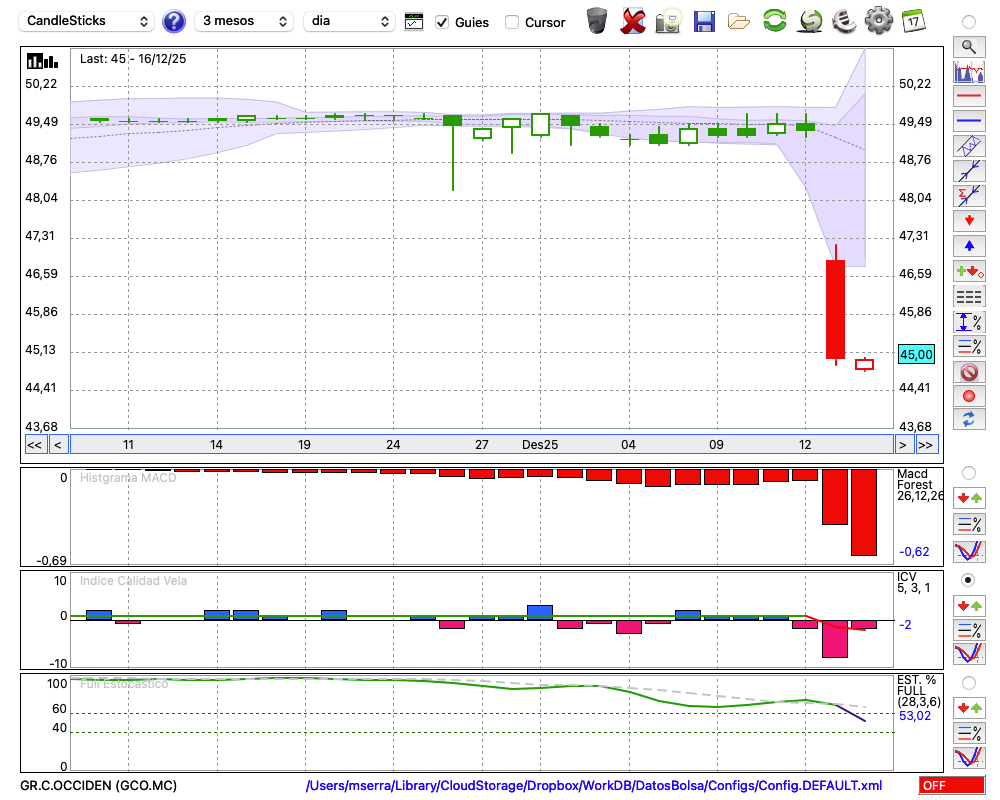This screenshot has width=1000, height=800.
Task: Click ICV panel red-green arrows icon
Action: click(969, 605)
